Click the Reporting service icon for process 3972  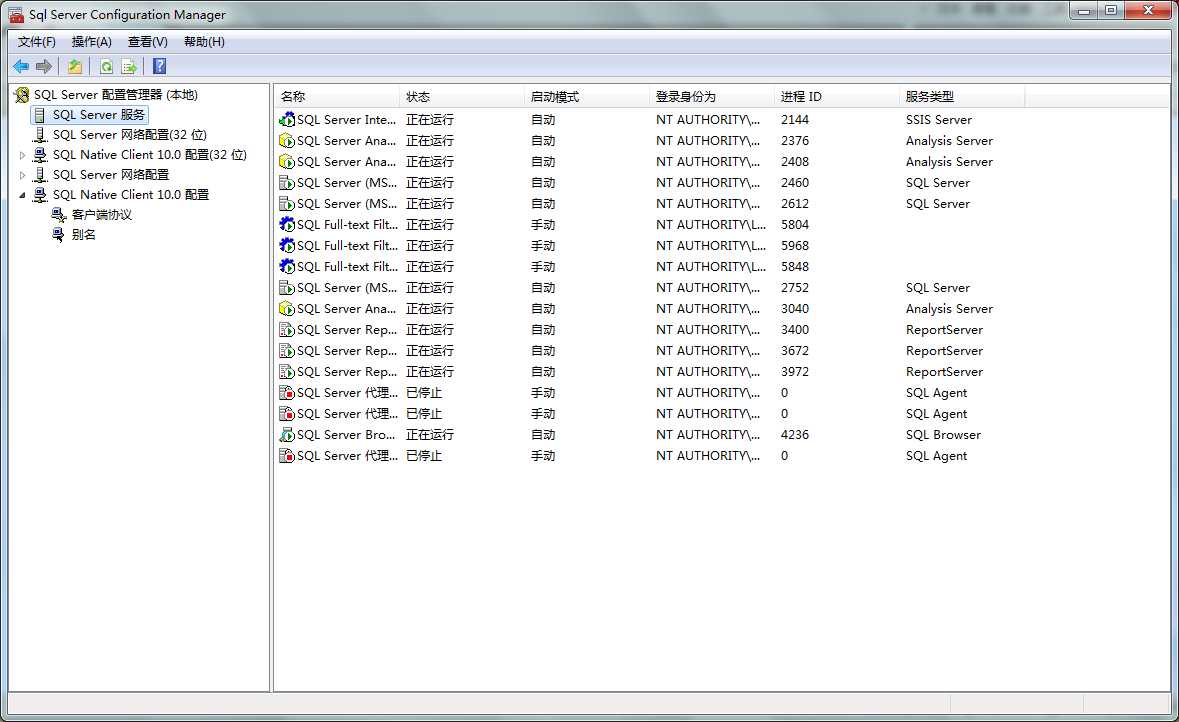[x=286, y=372]
